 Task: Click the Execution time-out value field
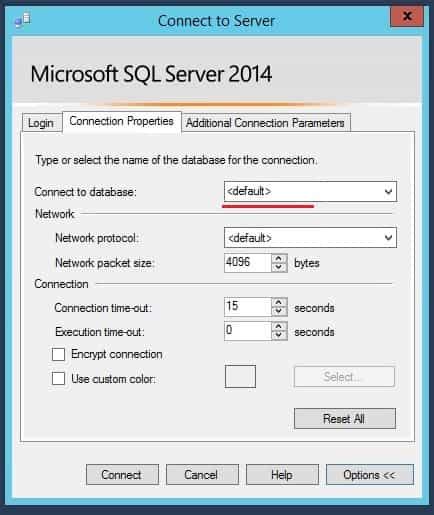[248, 331]
